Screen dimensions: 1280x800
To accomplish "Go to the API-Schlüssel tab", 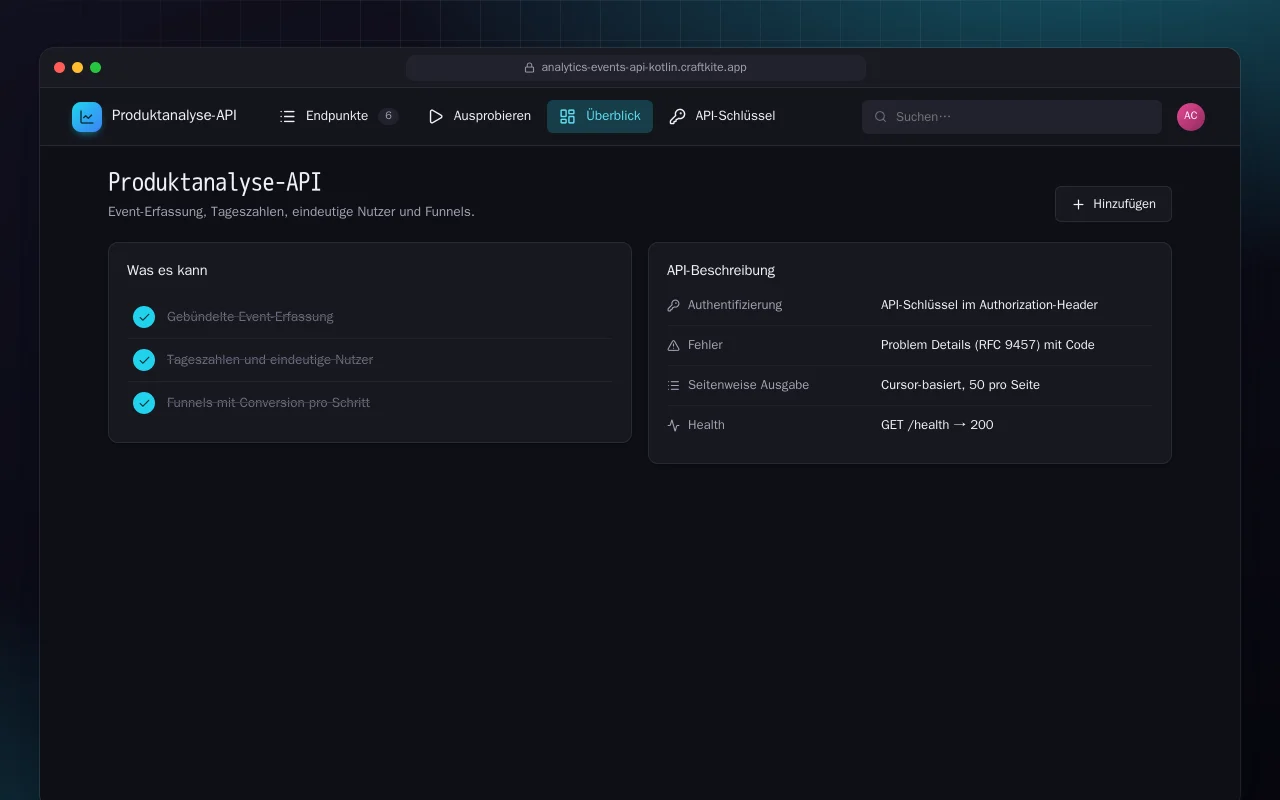I will point(722,116).
